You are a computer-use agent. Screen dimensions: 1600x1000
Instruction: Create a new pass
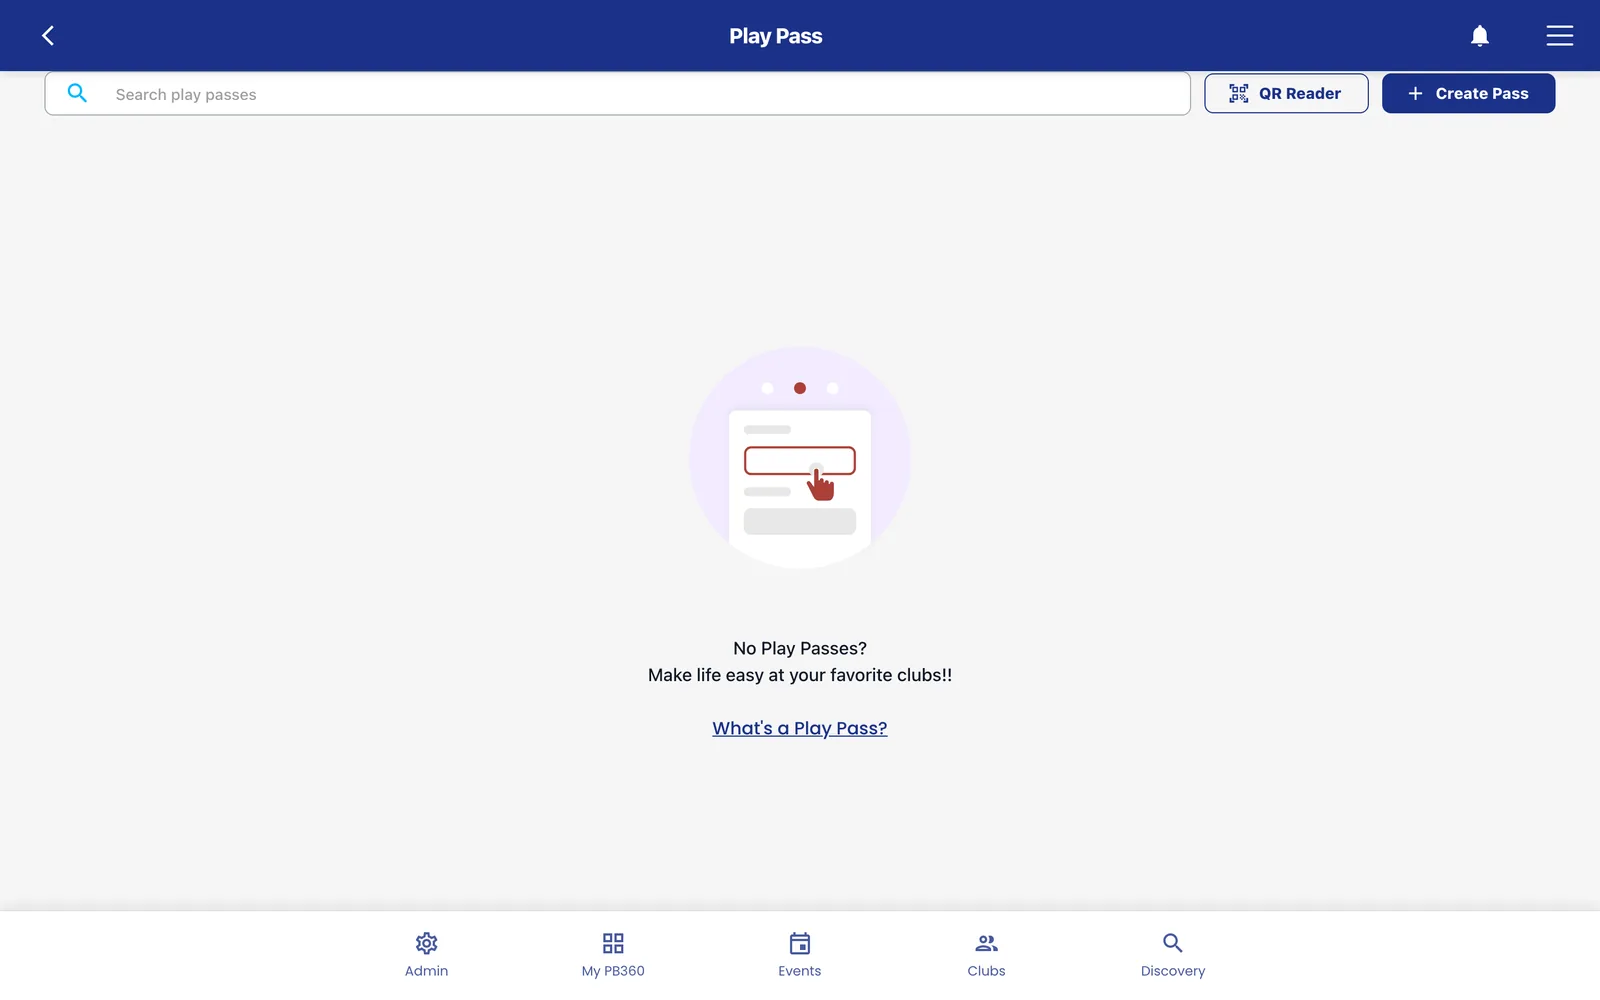pyautogui.click(x=1468, y=93)
